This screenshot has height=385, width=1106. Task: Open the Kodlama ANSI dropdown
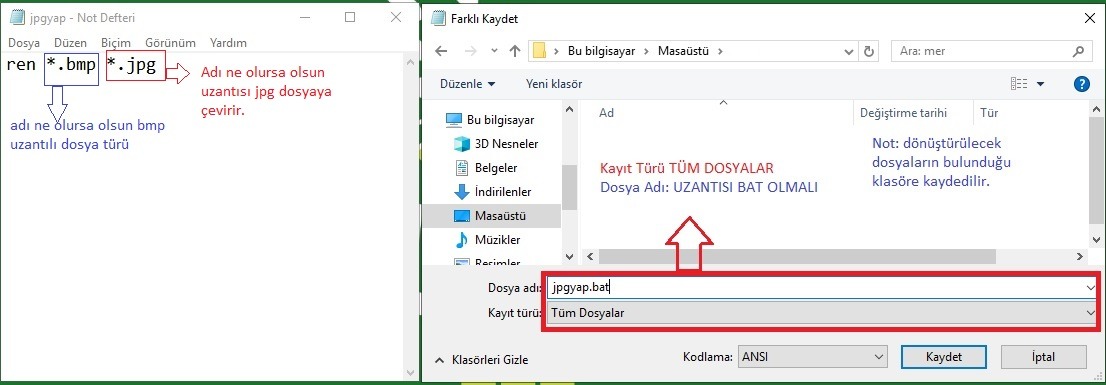812,357
